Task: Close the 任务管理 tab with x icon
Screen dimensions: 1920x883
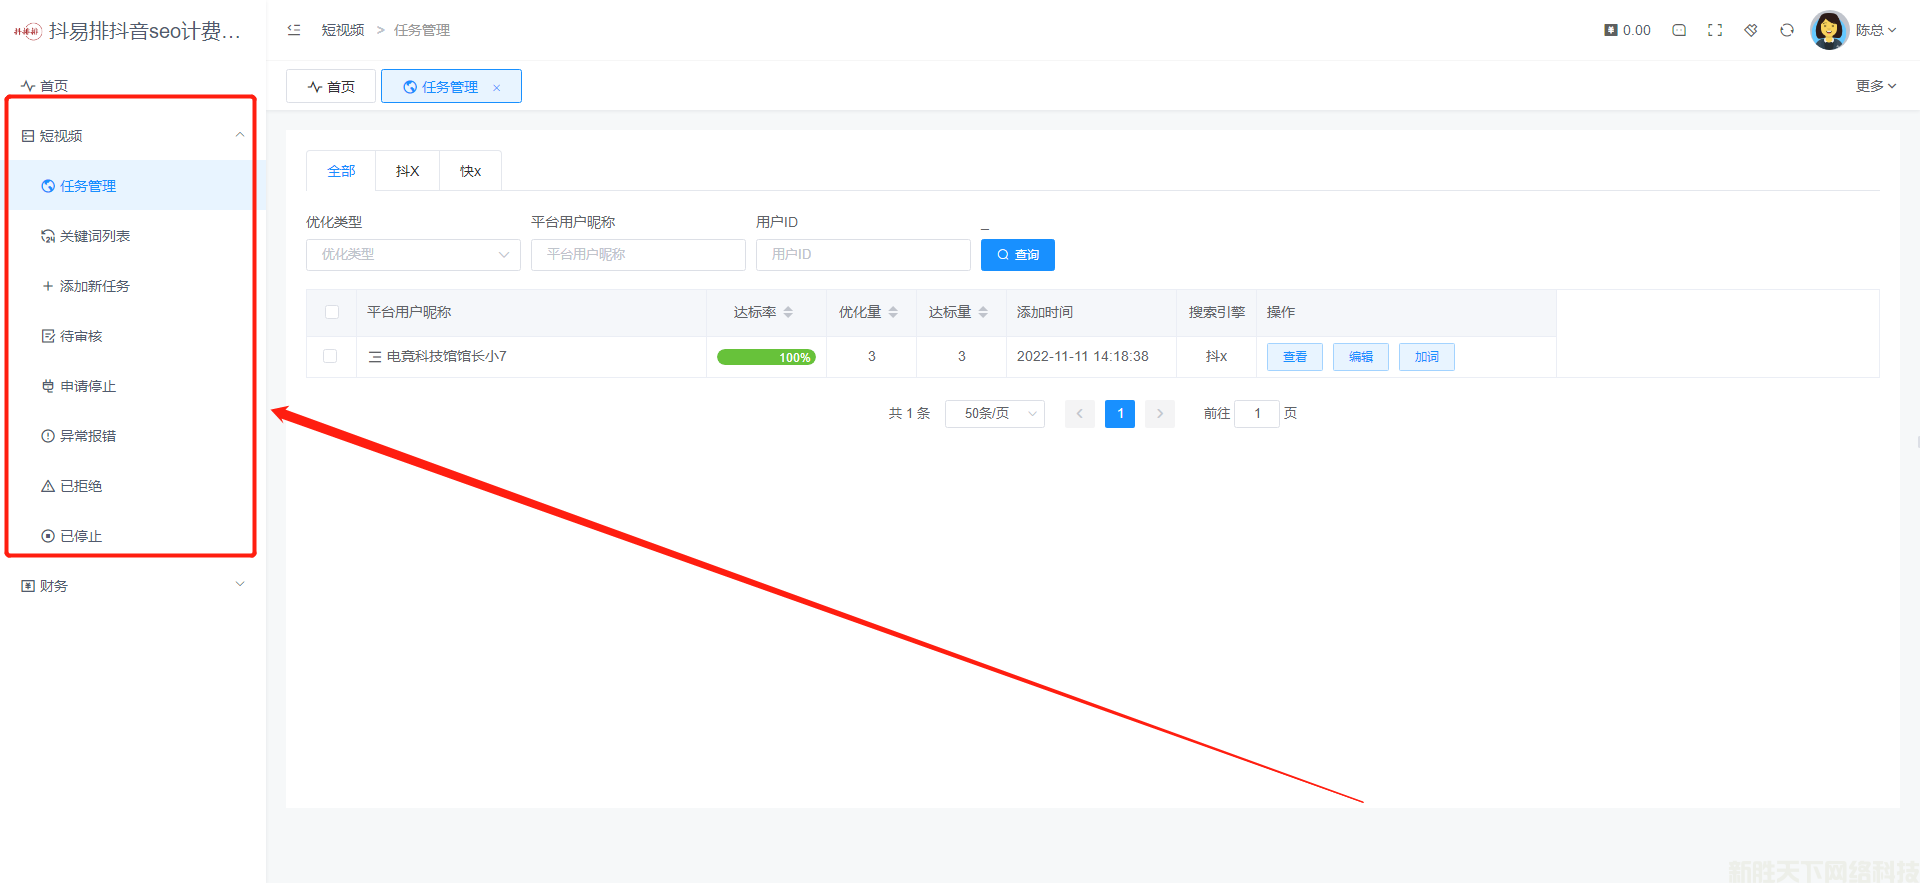Action: pyautogui.click(x=497, y=88)
